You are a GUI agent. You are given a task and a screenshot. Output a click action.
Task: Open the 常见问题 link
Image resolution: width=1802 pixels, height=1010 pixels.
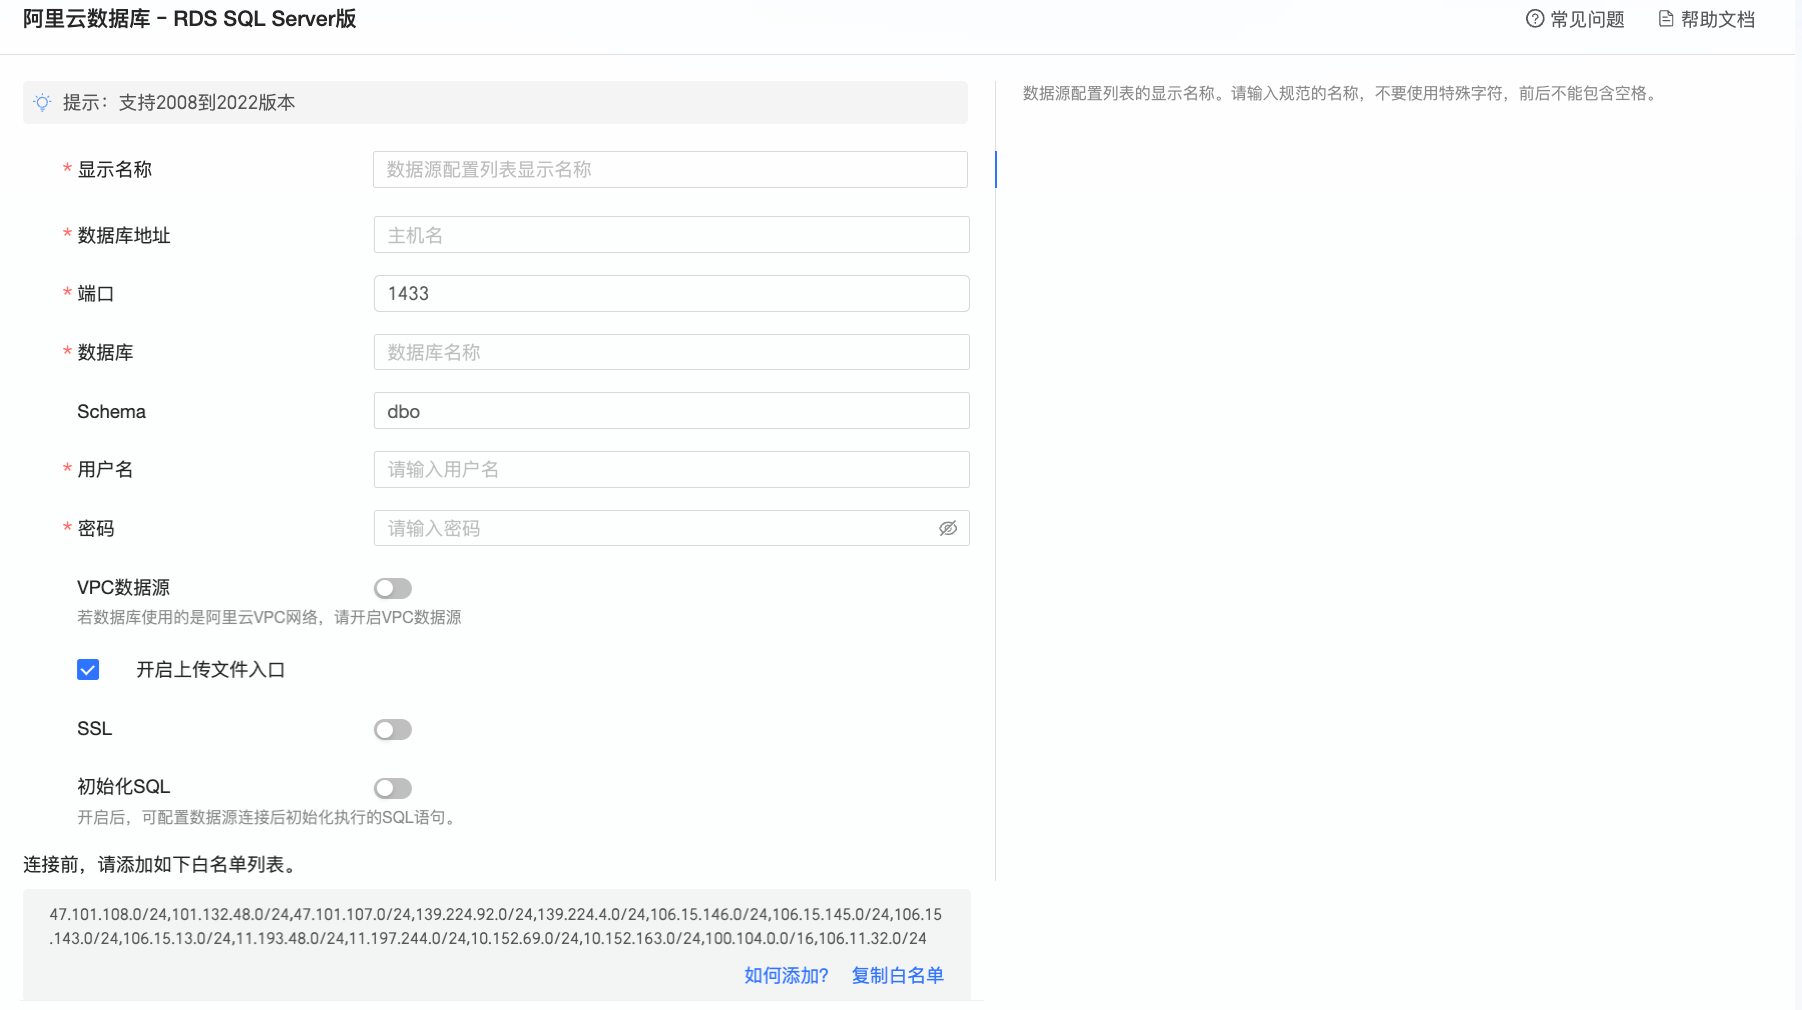click(x=1587, y=19)
